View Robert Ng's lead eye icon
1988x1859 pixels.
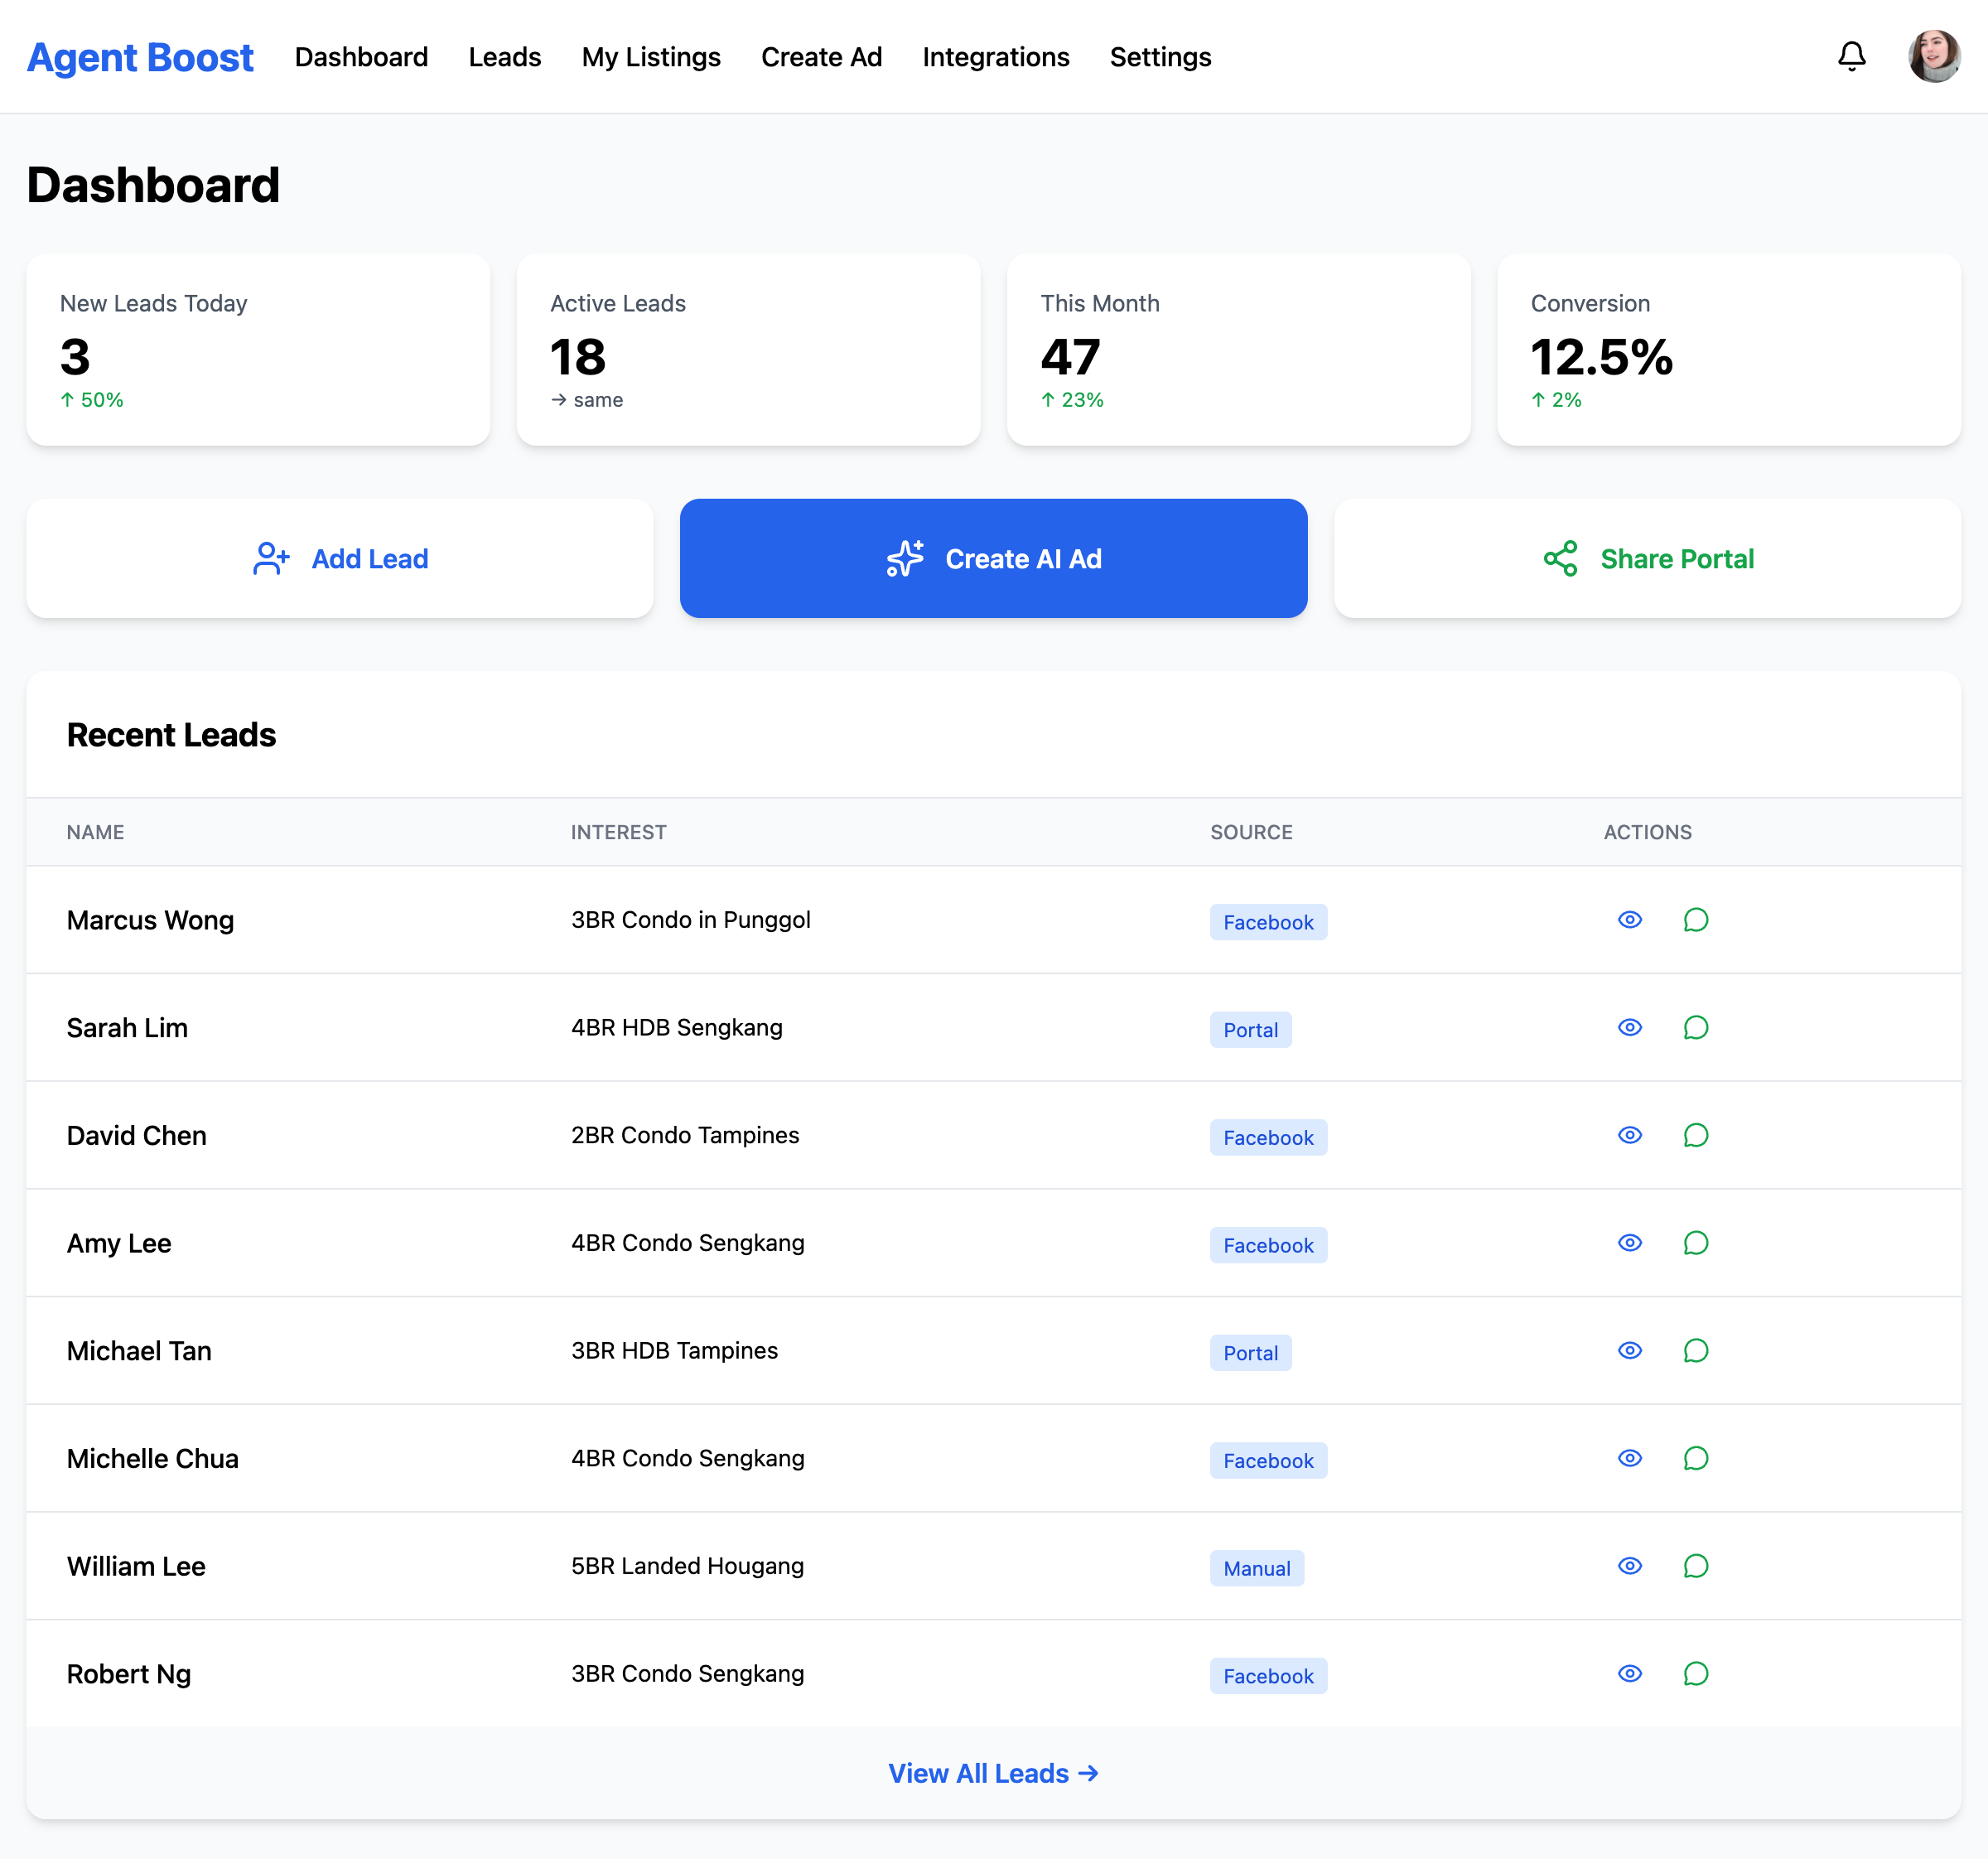(x=1629, y=1674)
